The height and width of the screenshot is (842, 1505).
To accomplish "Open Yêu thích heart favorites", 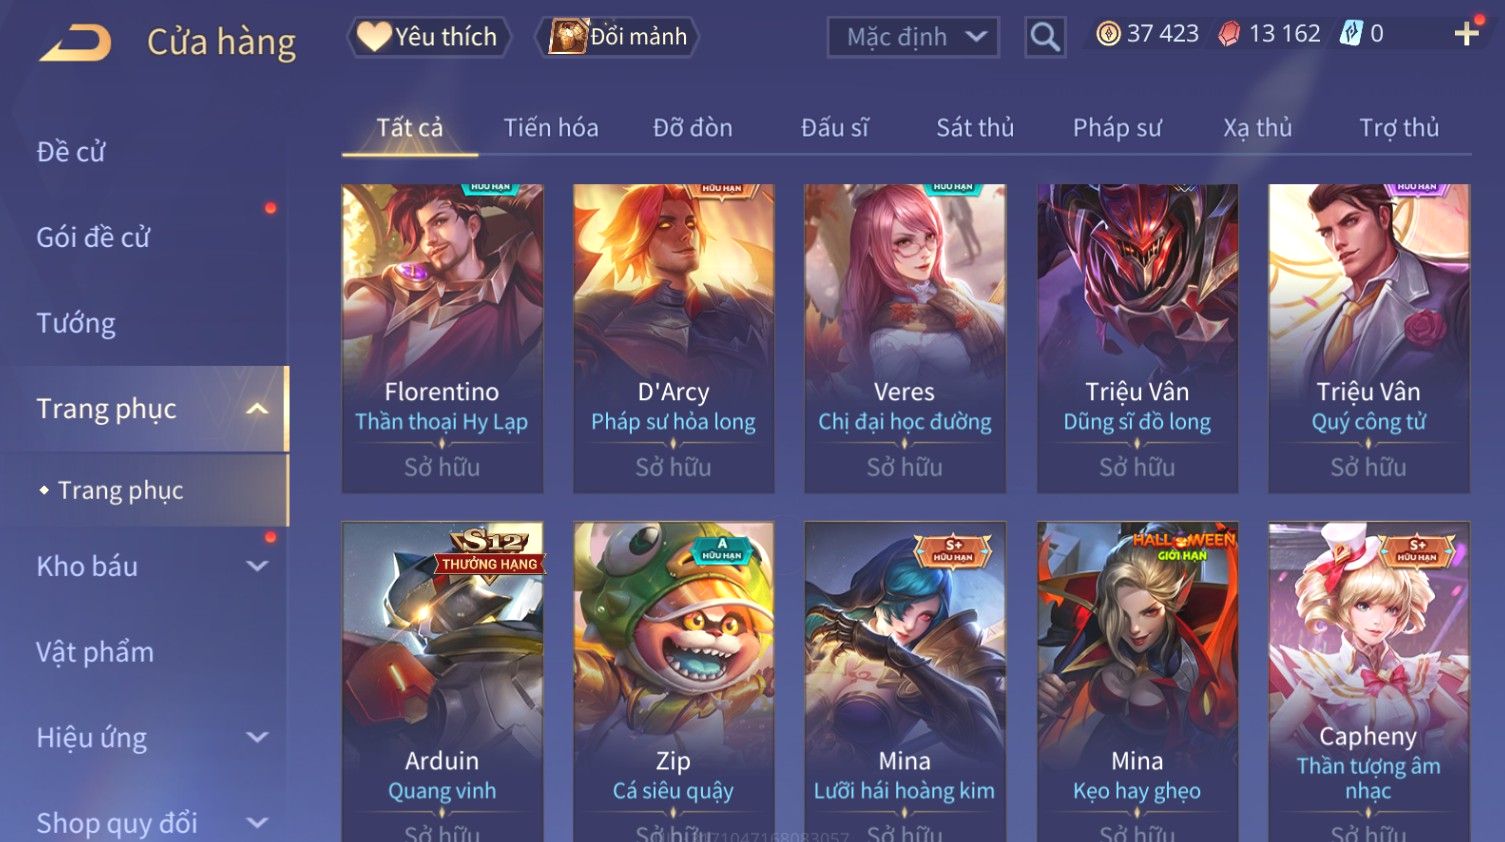I will tap(429, 37).
